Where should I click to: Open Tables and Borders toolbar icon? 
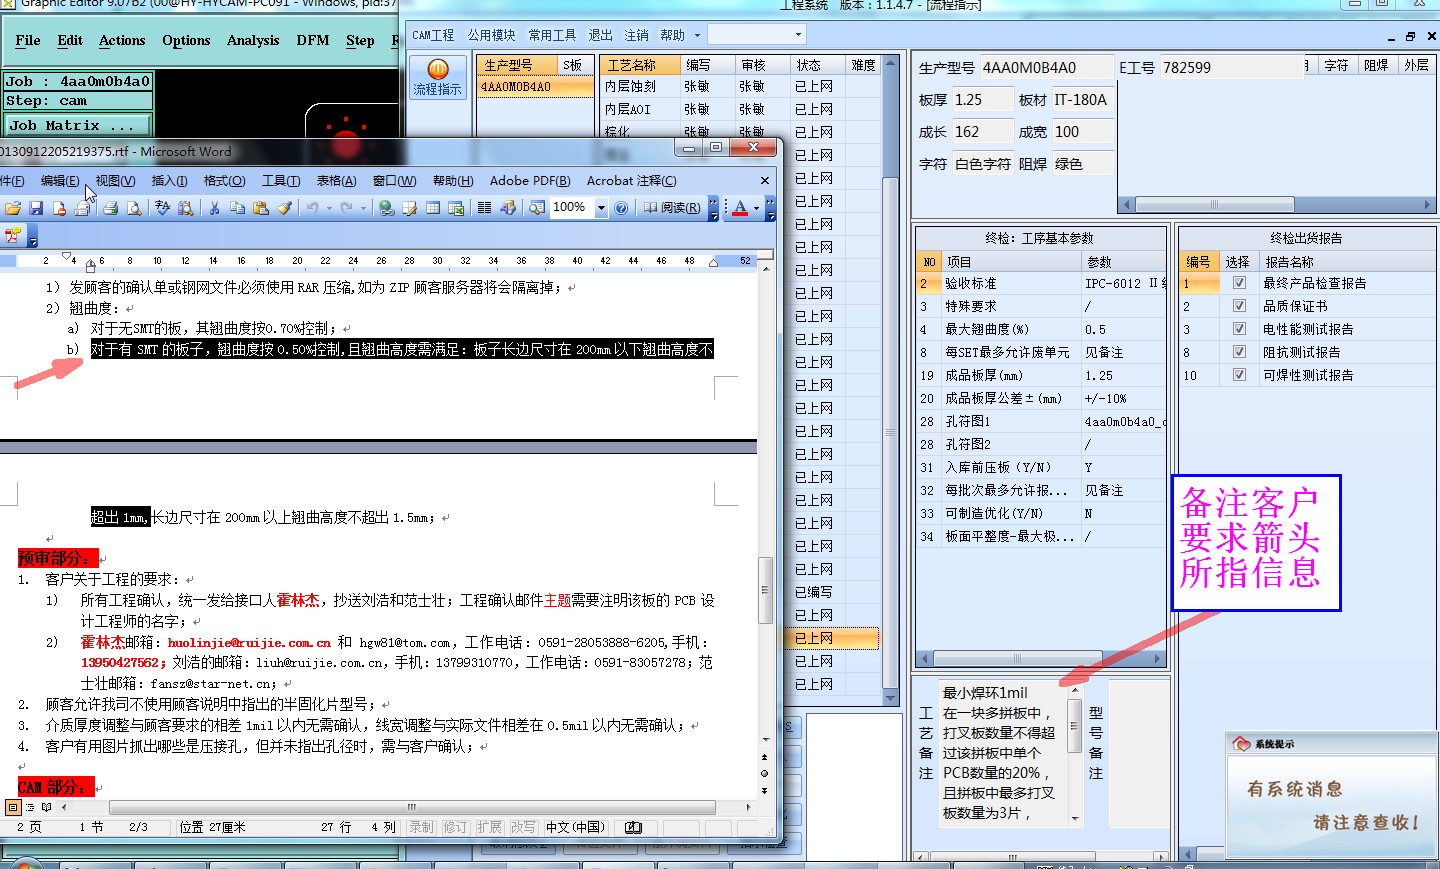(x=409, y=208)
